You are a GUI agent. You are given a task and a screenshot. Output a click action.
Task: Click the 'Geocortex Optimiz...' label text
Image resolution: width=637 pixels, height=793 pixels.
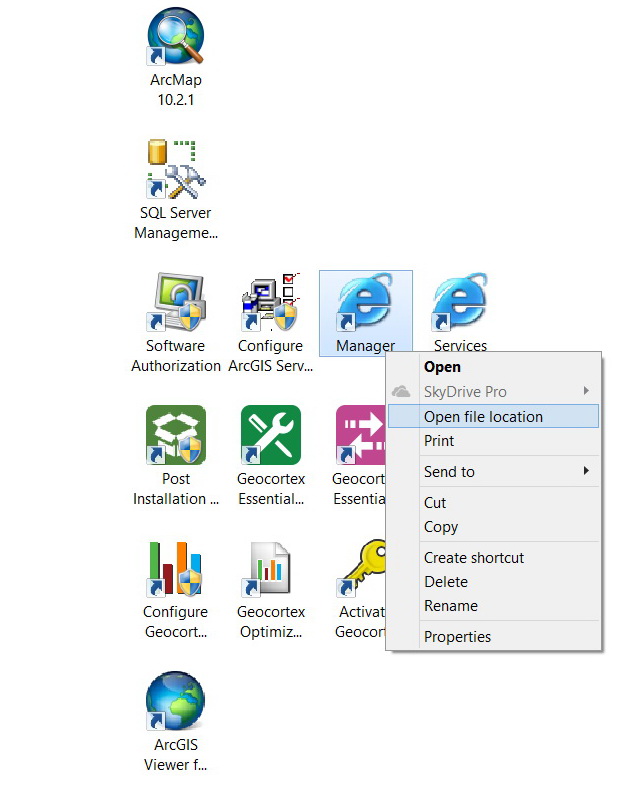tap(270, 622)
